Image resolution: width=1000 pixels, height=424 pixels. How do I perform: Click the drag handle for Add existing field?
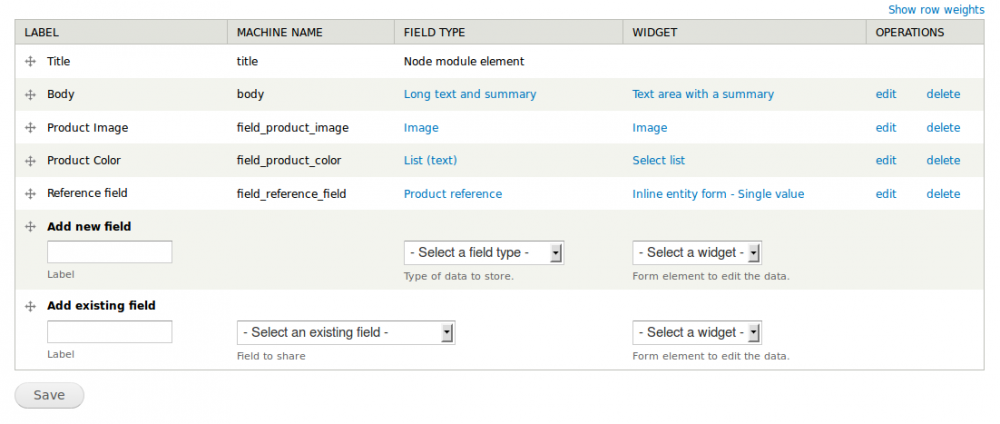pyautogui.click(x=30, y=306)
